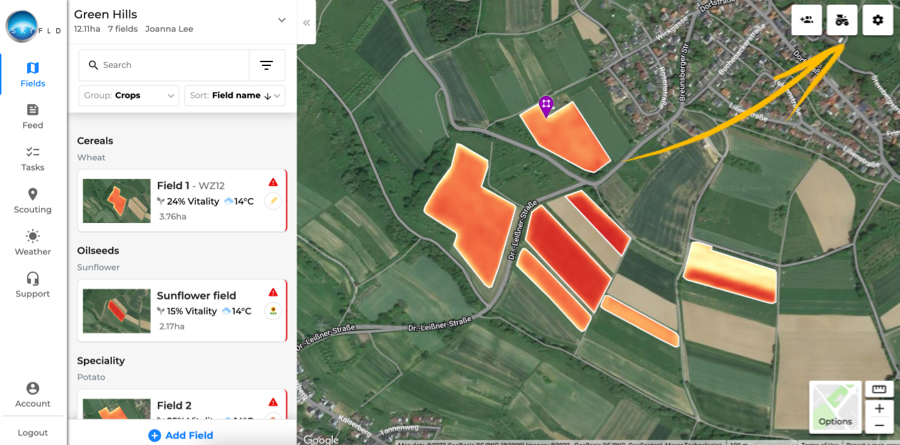900x445 pixels.
Task: Click the add users icon on map
Action: 806,21
